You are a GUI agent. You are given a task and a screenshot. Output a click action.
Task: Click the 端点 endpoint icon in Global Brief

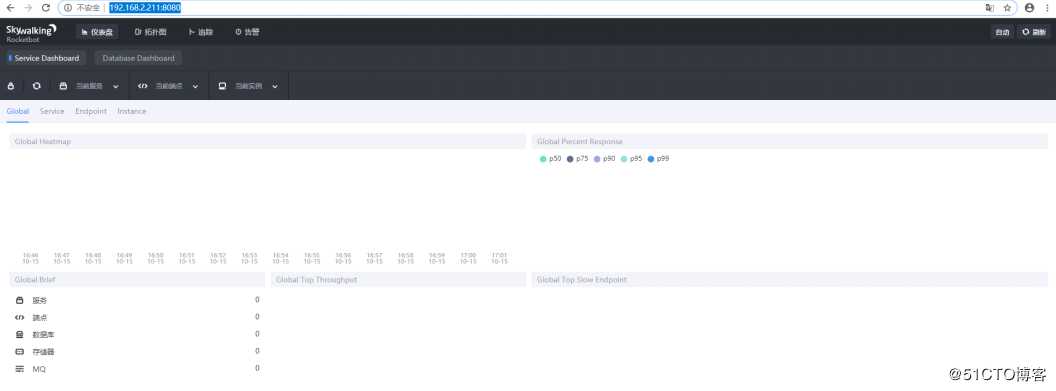click(20, 317)
